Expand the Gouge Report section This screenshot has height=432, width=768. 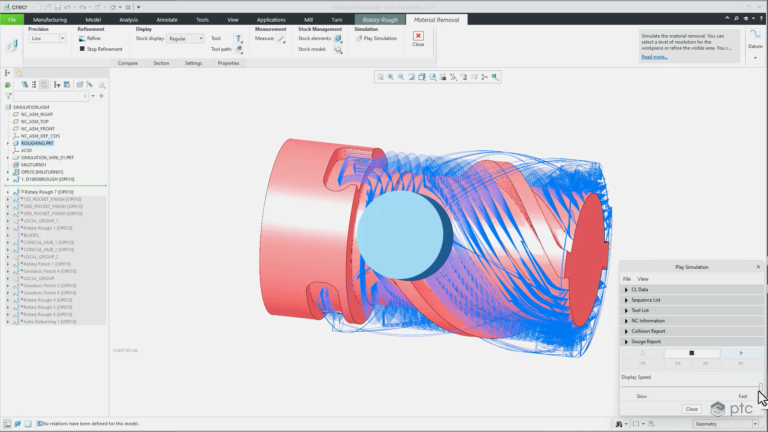(692, 341)
